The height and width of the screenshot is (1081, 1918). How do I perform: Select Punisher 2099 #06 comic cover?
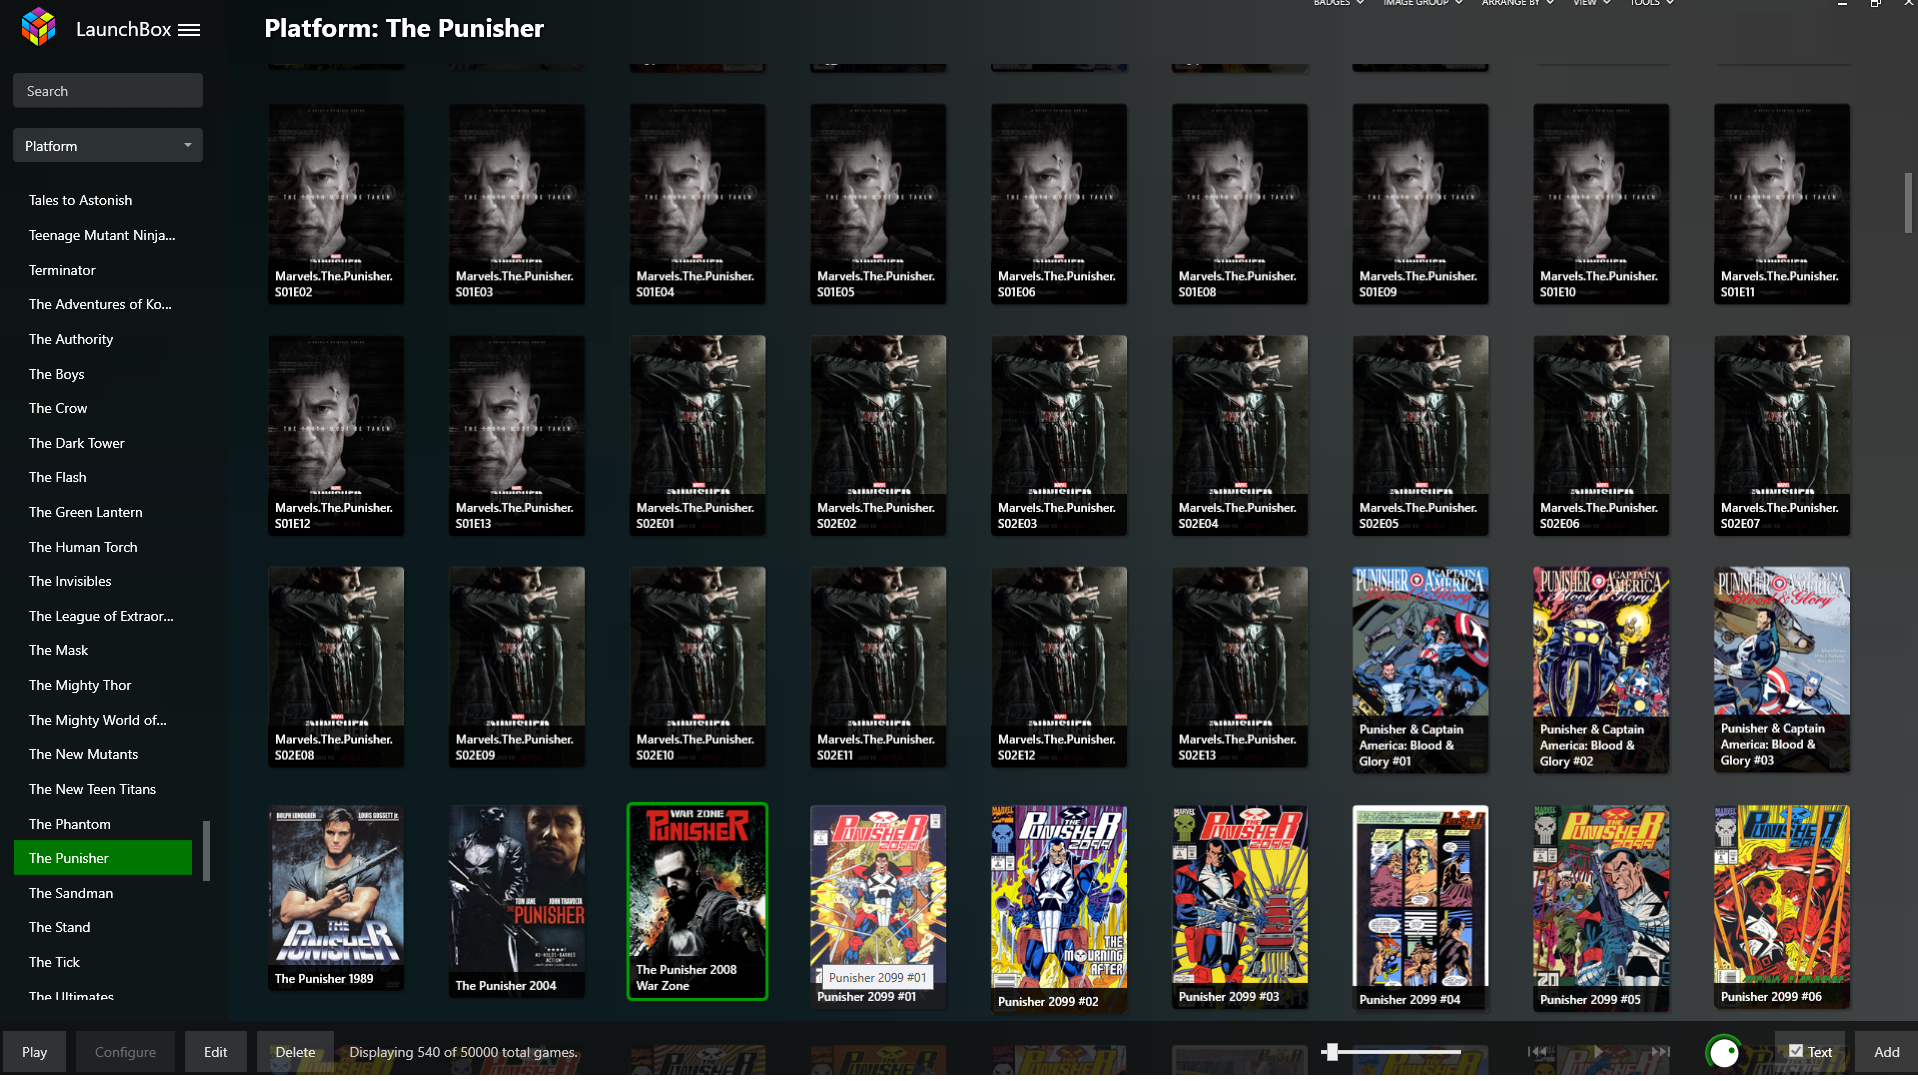click(1782, 906)
